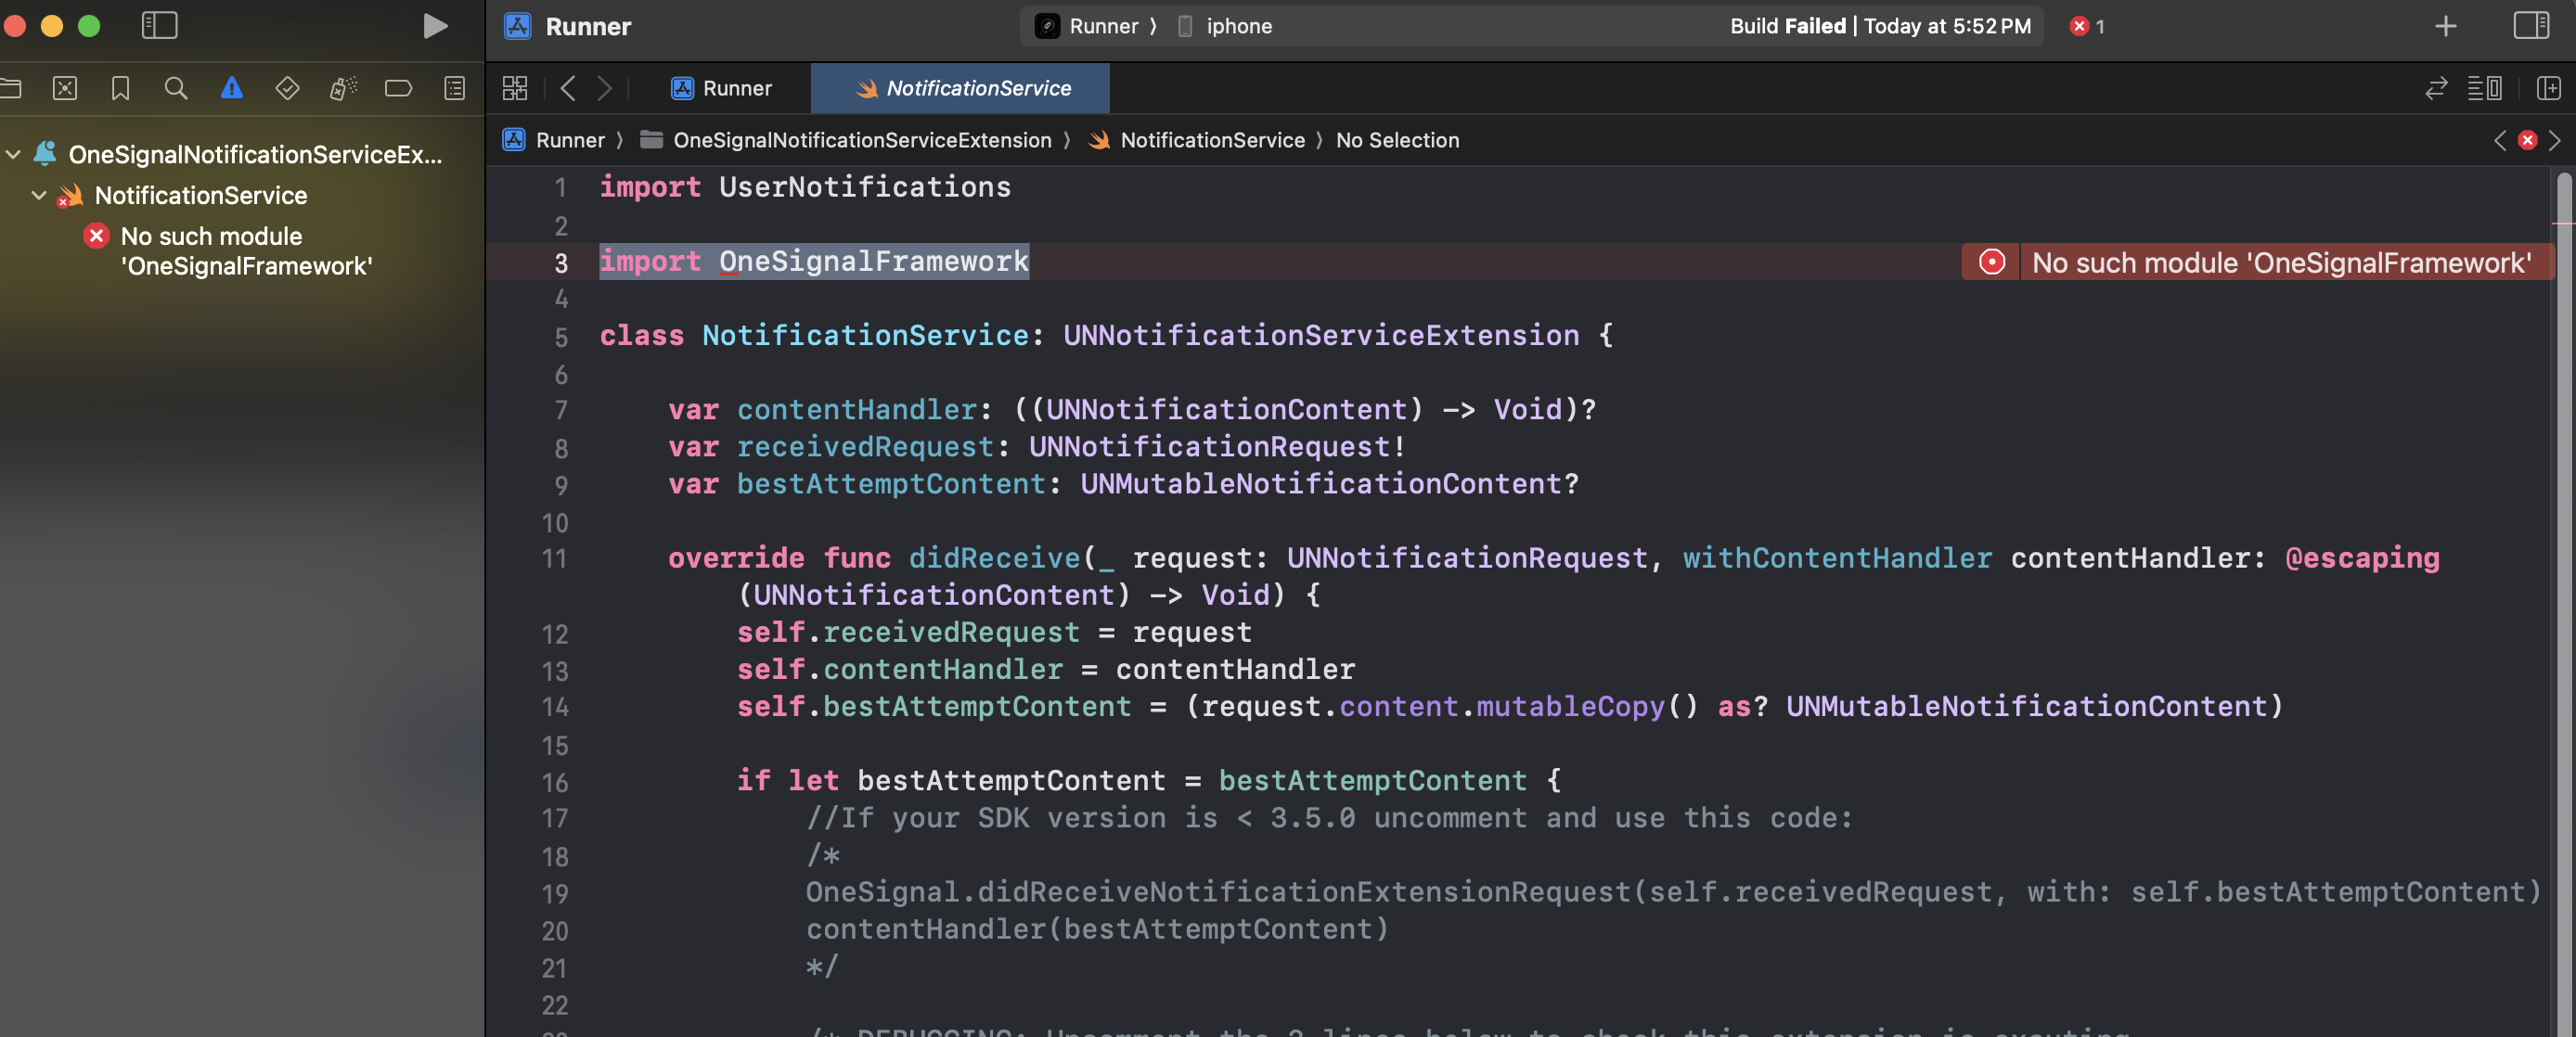Click the bestAttemptContent variable on line 9
The height and width of the screenshot is (1037, 2576).
890,484
